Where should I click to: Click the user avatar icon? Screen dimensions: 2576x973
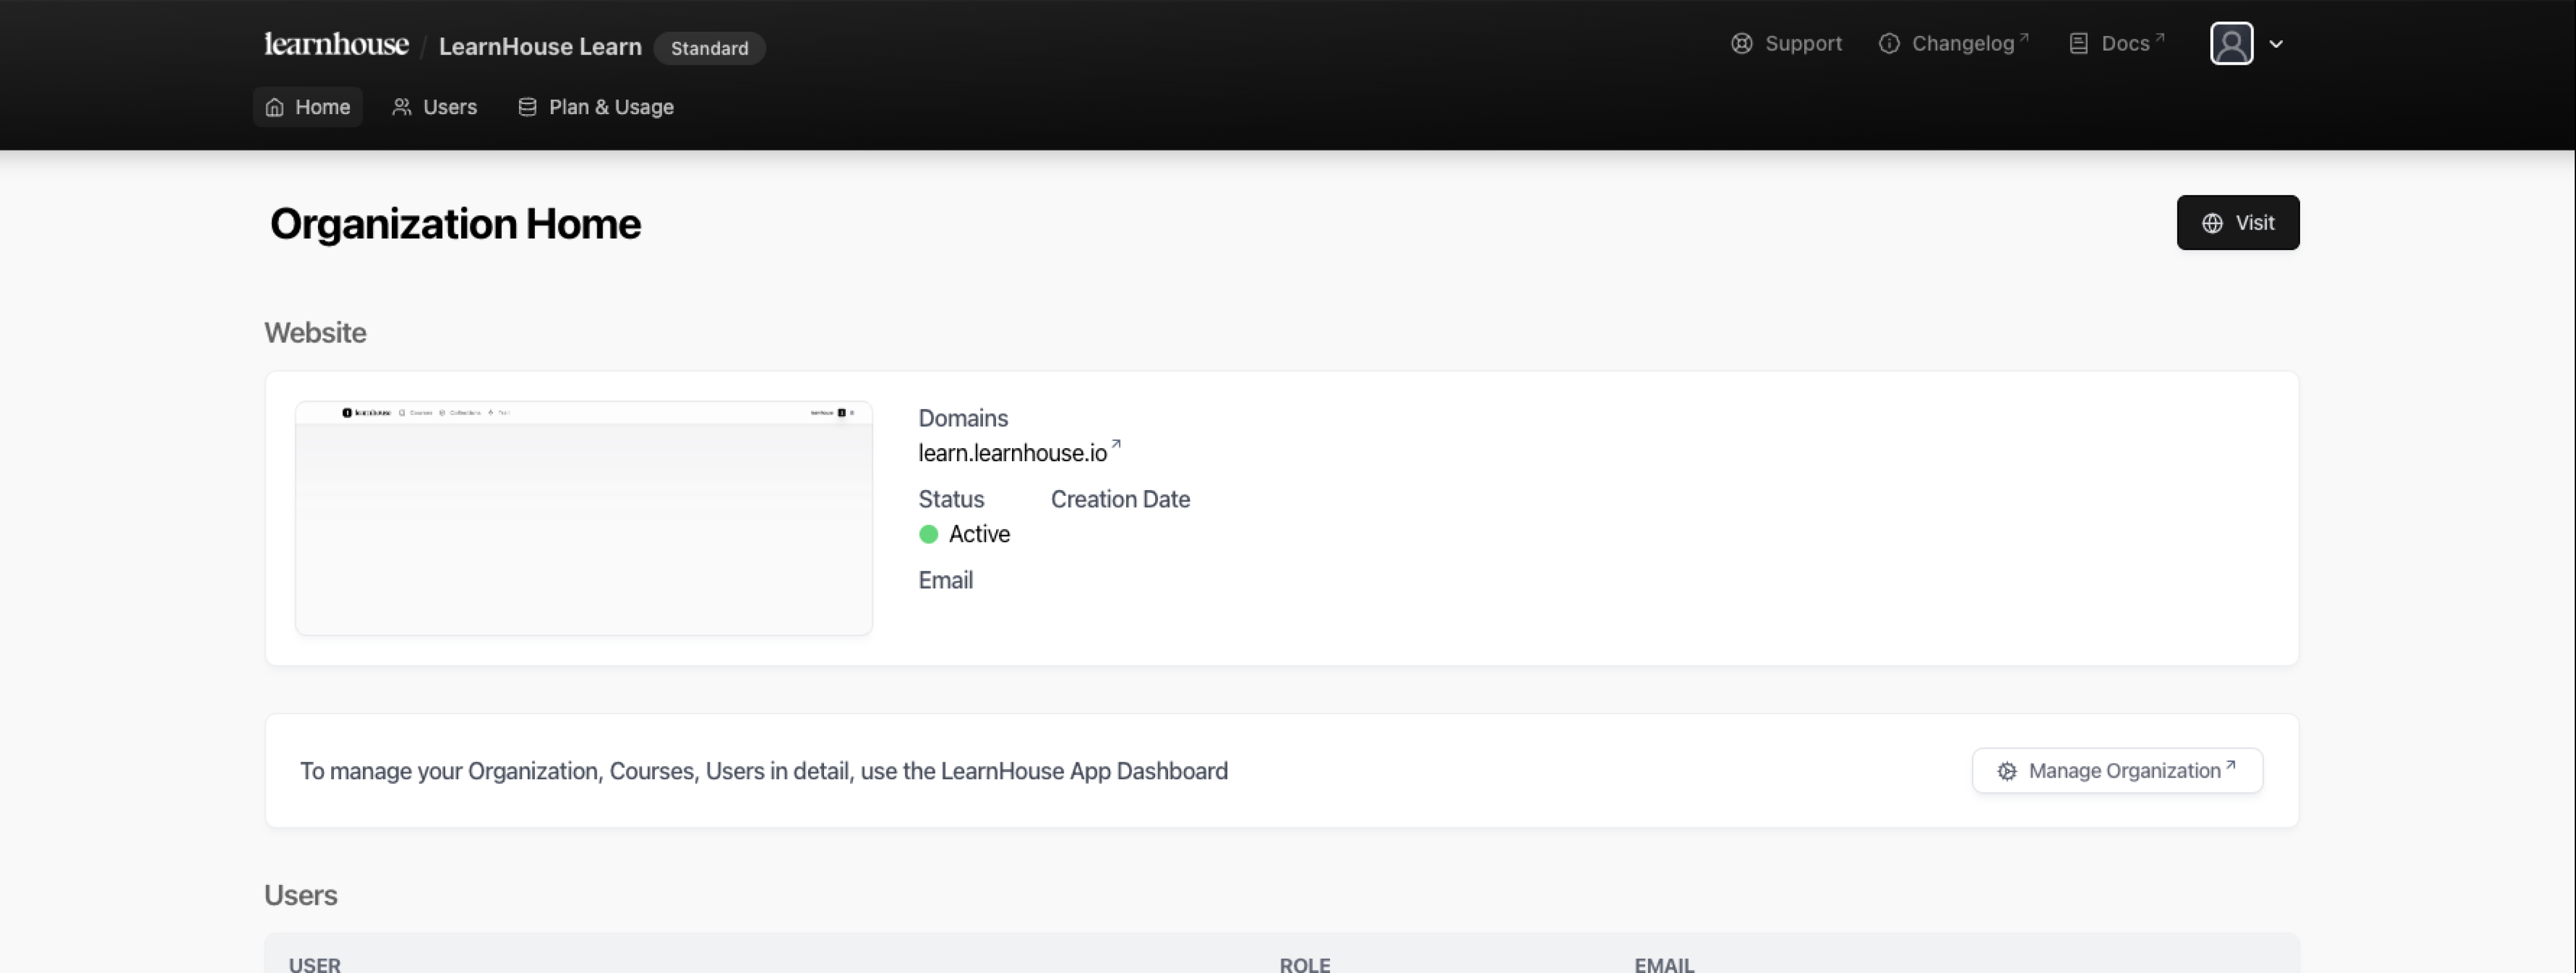tap(2231, 44)
